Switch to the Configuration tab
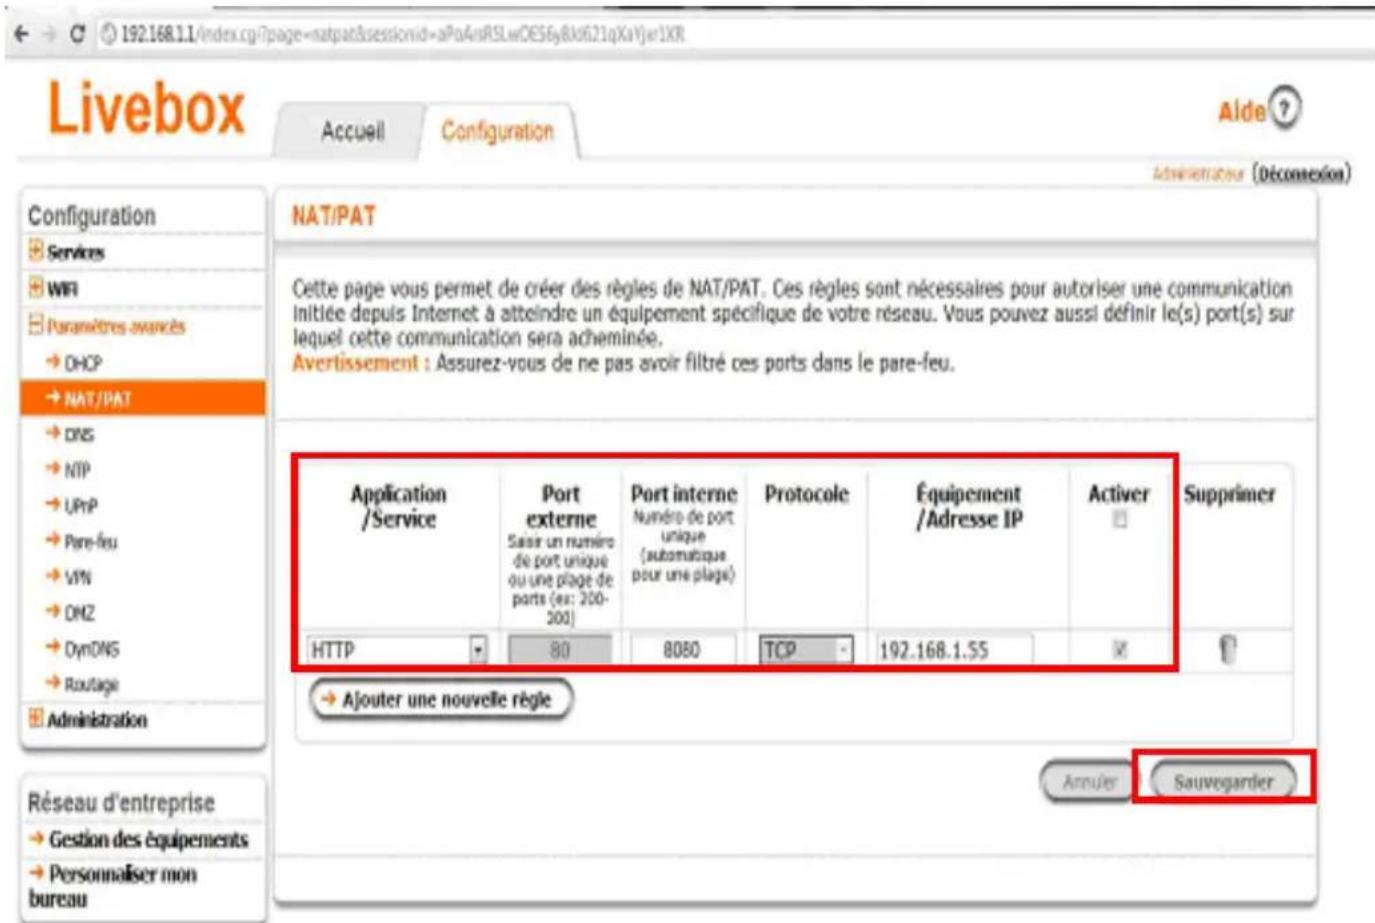Image resolution: width=1375 pixels, height=923 pixels. [497, 131]
